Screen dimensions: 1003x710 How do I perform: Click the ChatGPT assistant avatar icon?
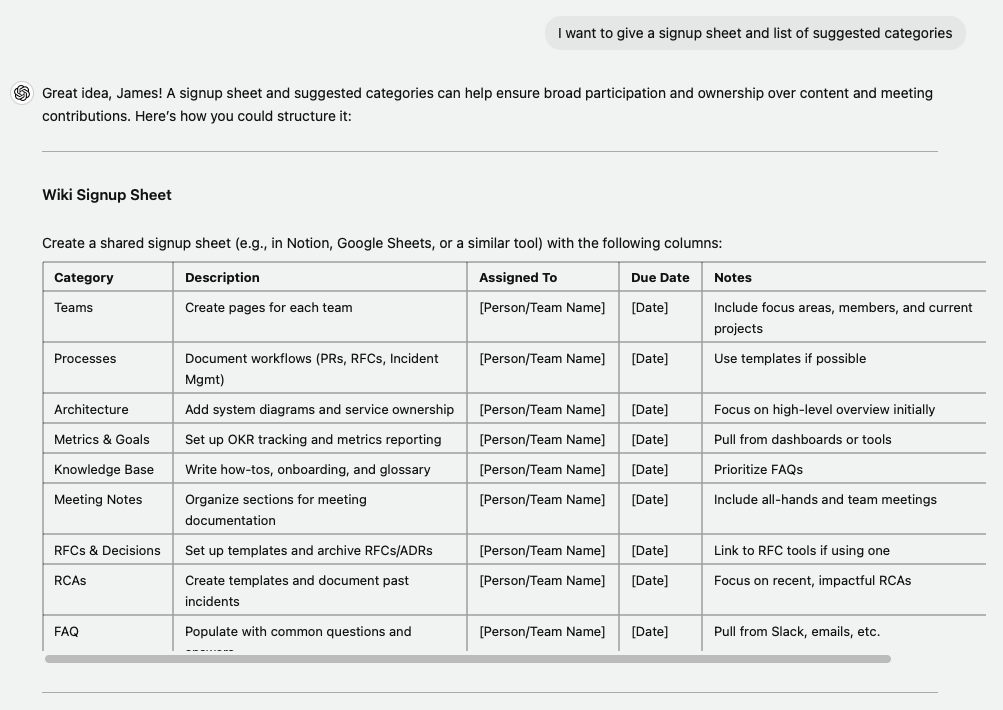click(x=20, y=93)
